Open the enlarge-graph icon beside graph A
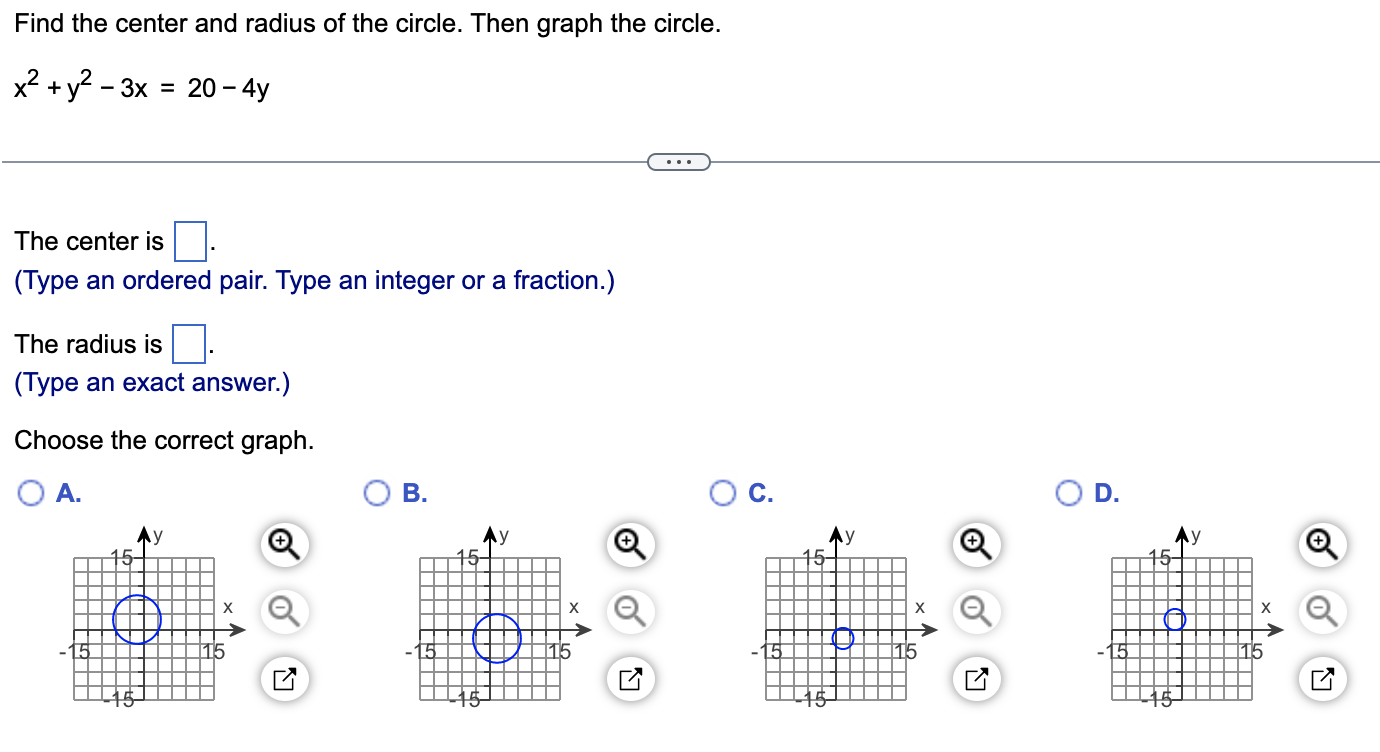 click(283, 679)
